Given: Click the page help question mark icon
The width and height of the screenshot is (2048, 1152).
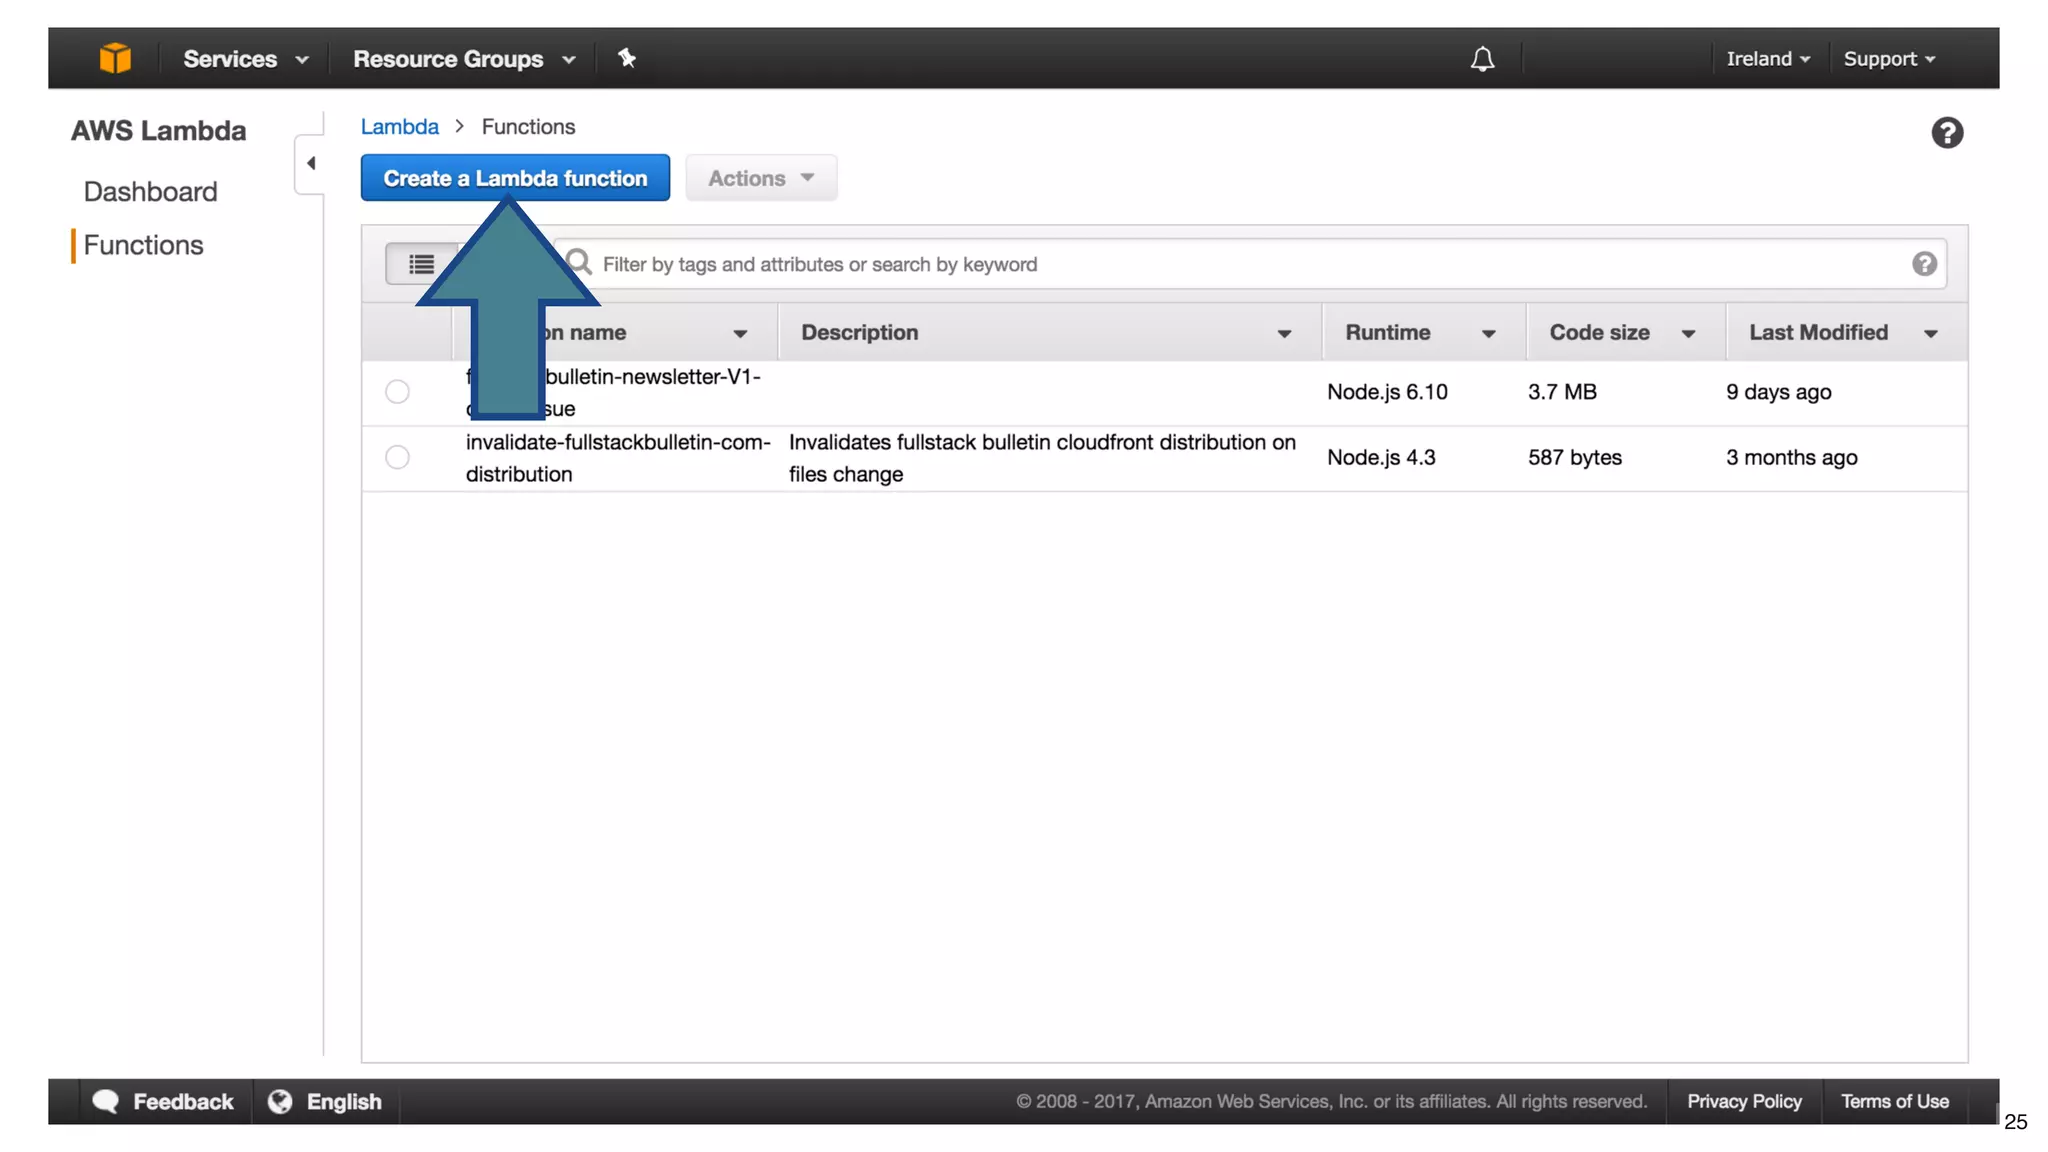Looking at the screenshot, I should click(x=1946, y=132).
